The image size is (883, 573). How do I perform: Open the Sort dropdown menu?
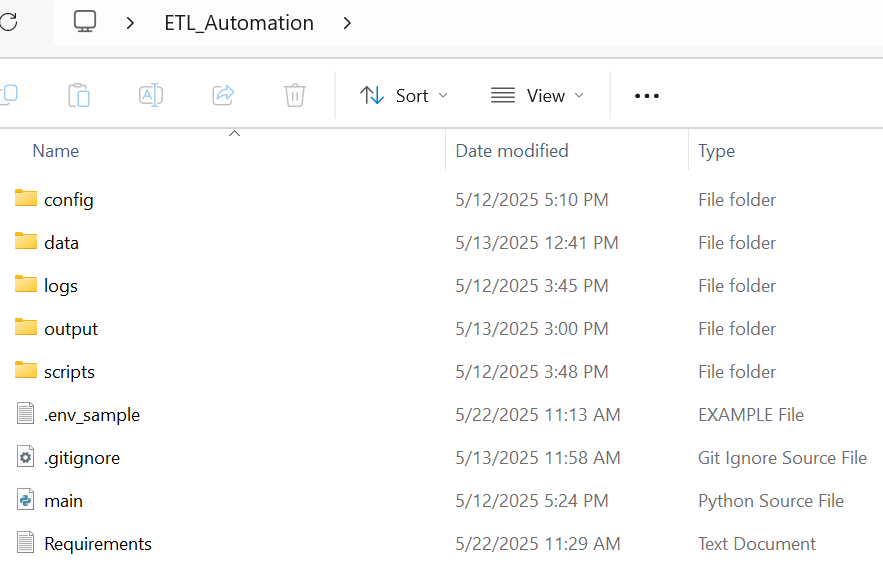(404, 96)
